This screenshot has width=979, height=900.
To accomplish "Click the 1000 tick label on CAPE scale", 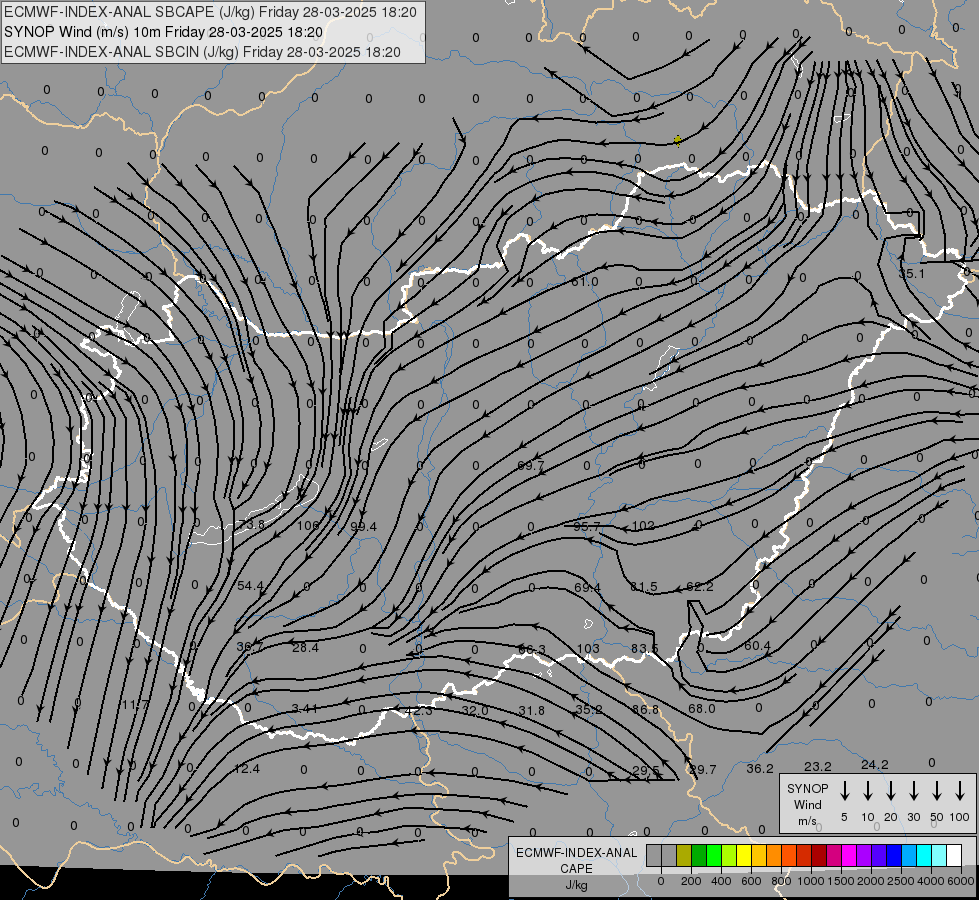I will click(x=811, y=881).
